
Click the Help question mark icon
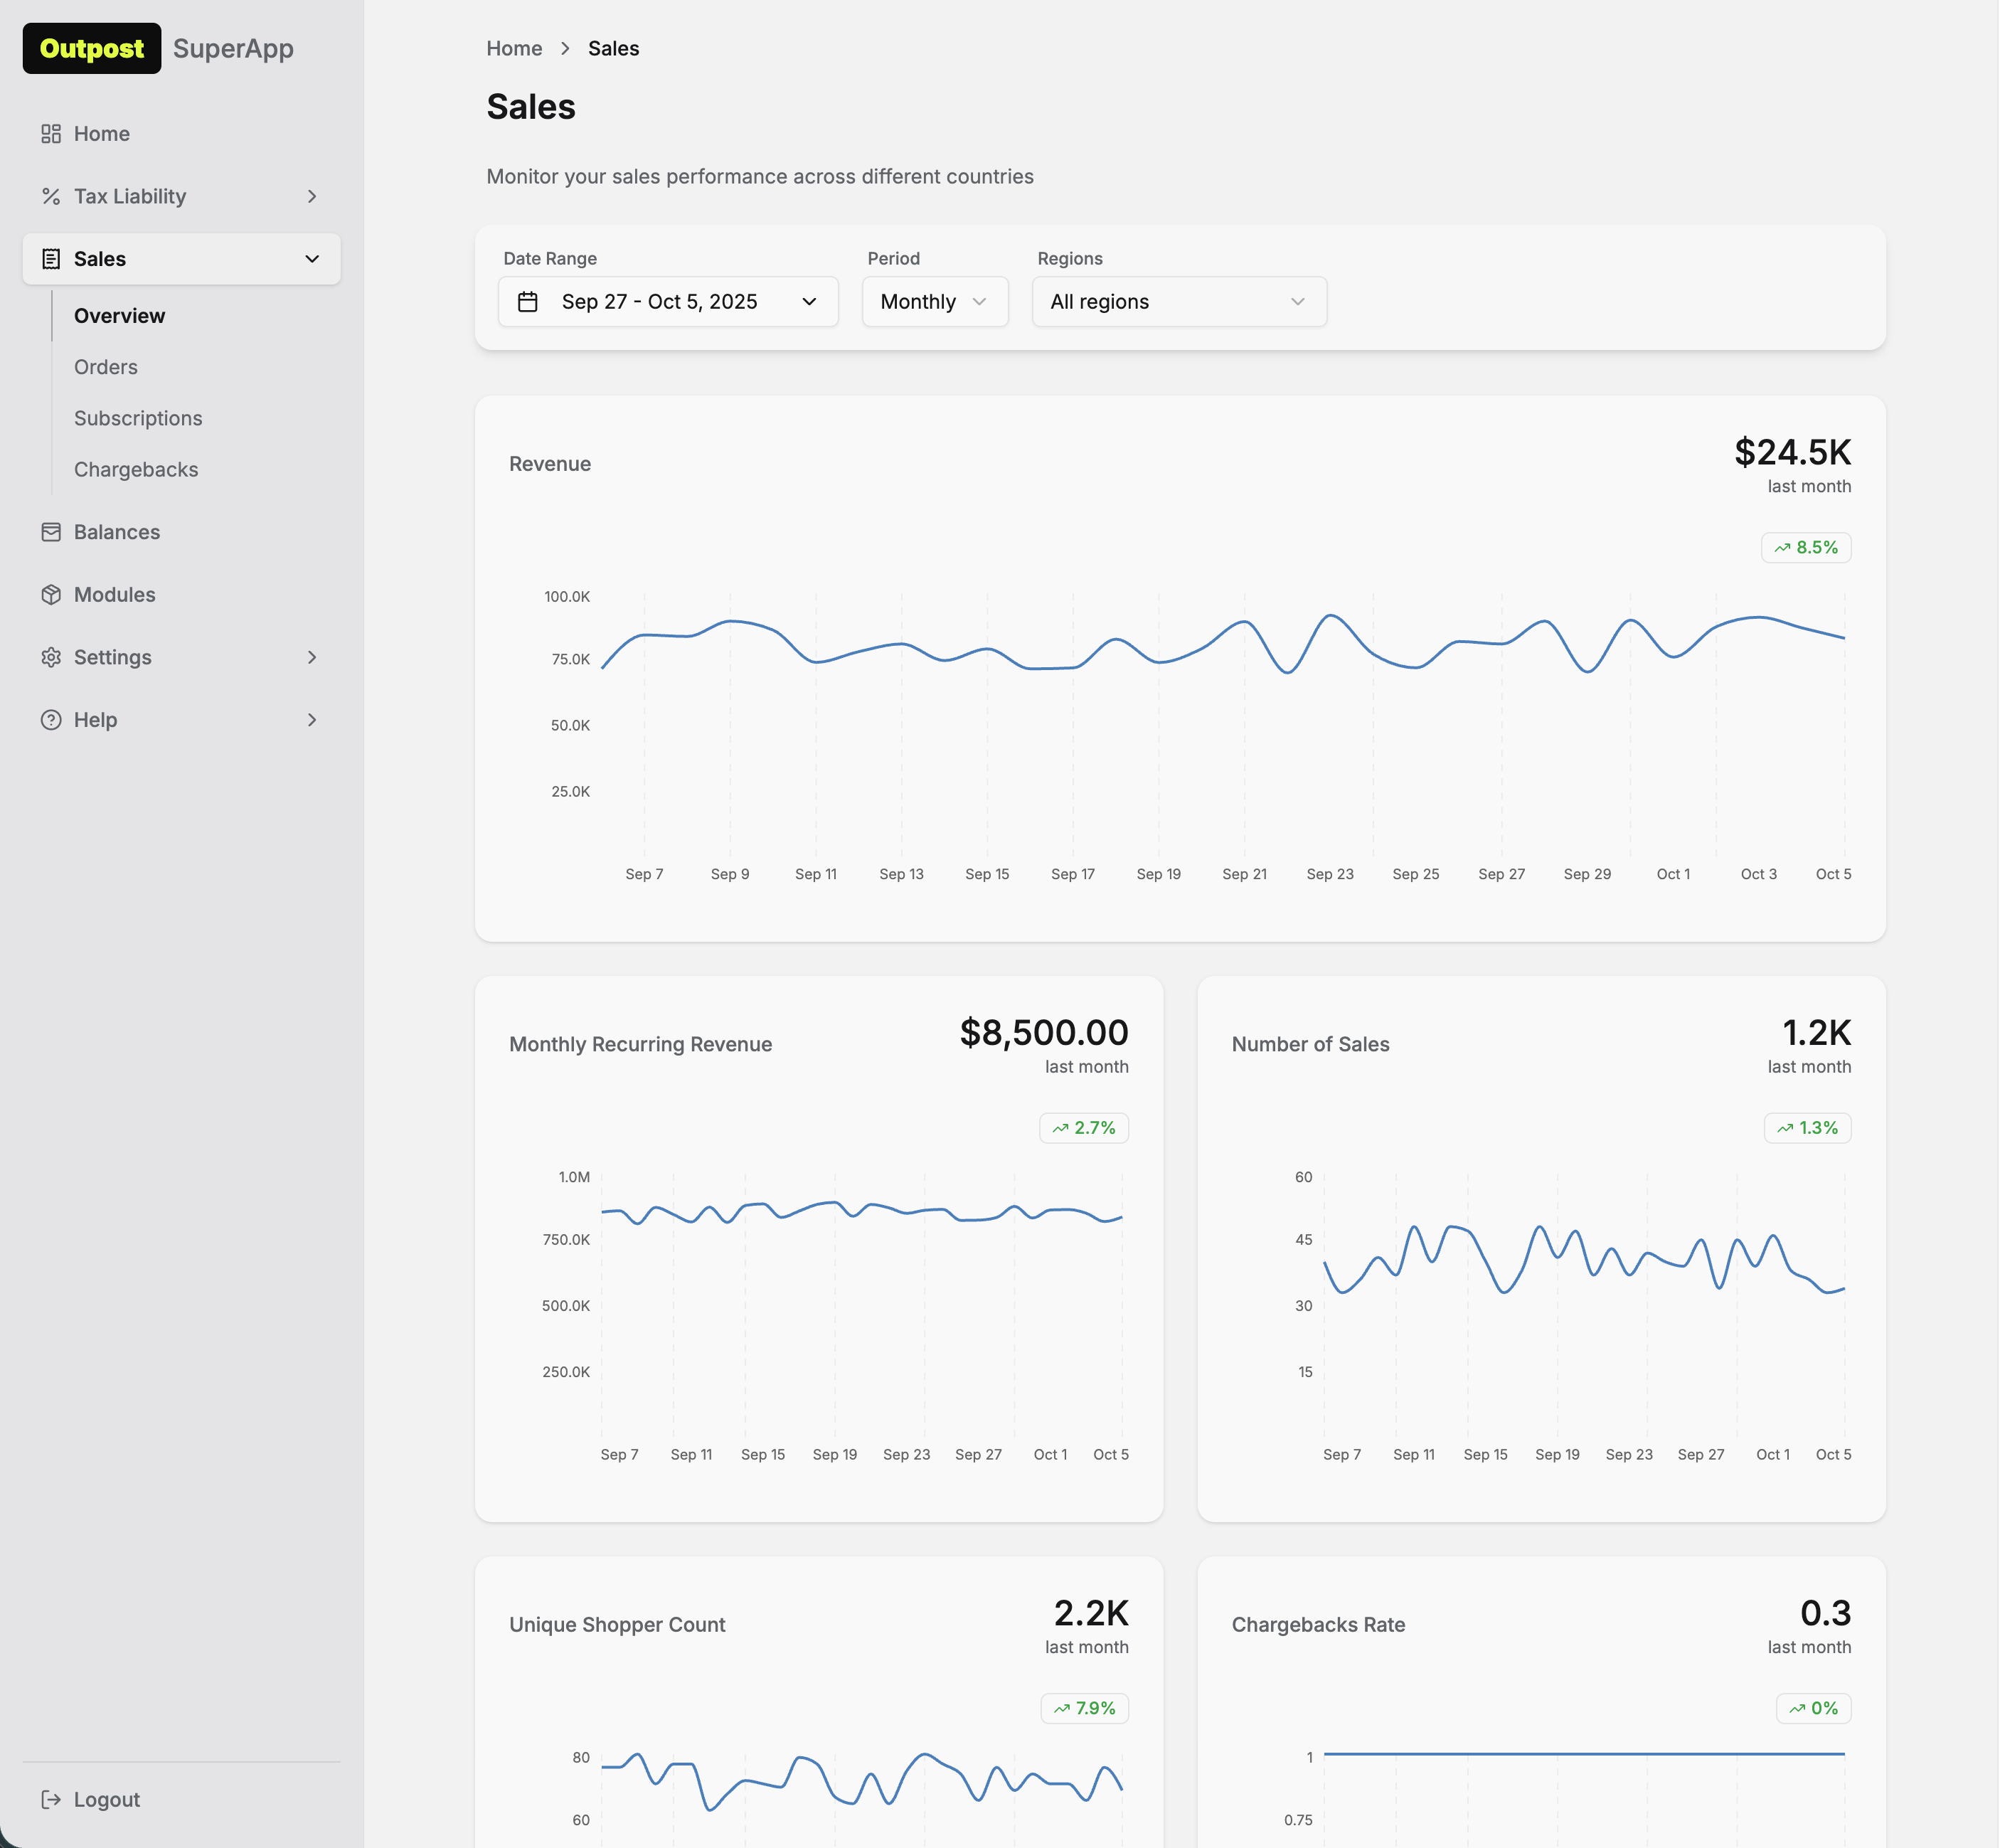[51, 720]
